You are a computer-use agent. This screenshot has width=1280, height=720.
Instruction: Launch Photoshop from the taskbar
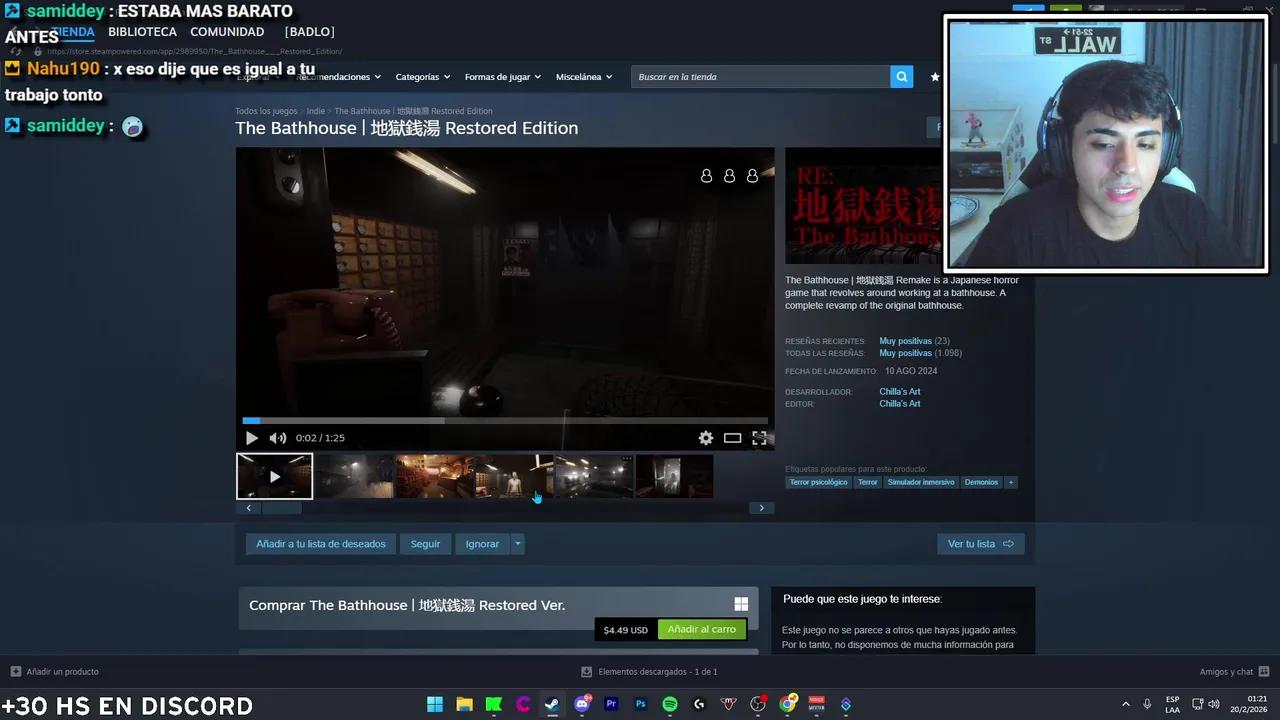pos(640,704)
